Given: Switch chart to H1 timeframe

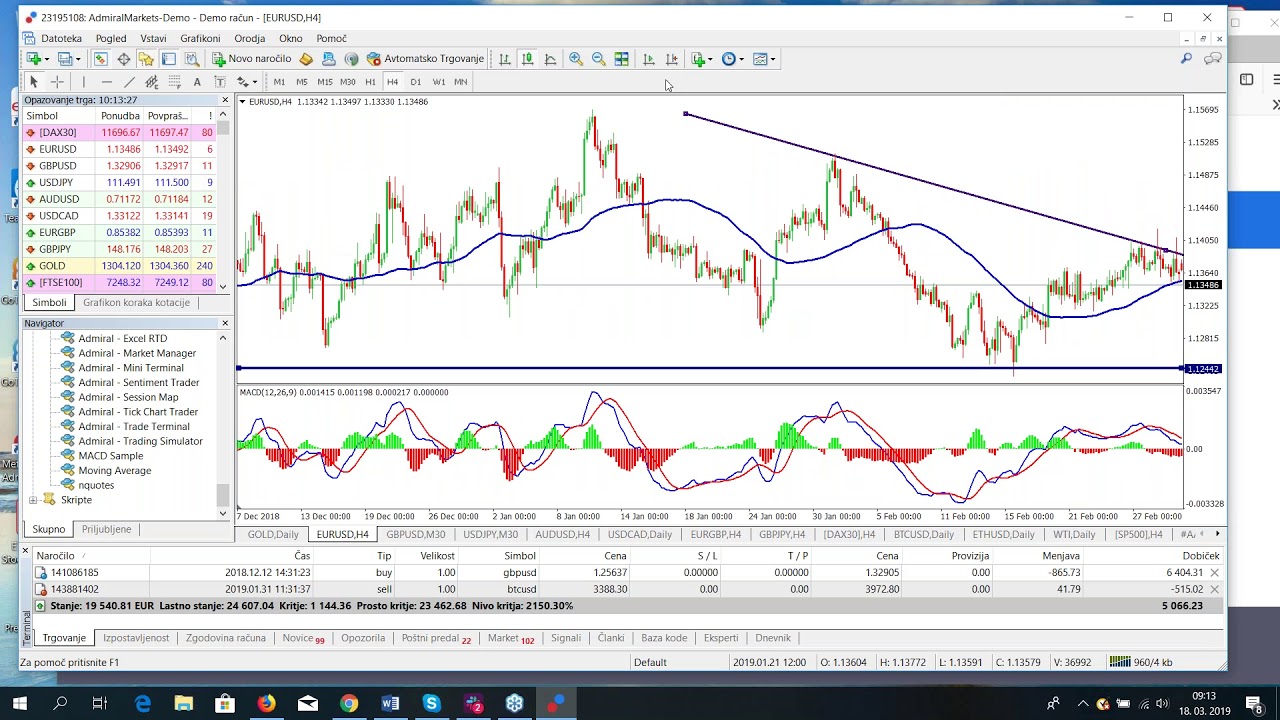Looking at the screenshot, I should click(x=370, y=82).
